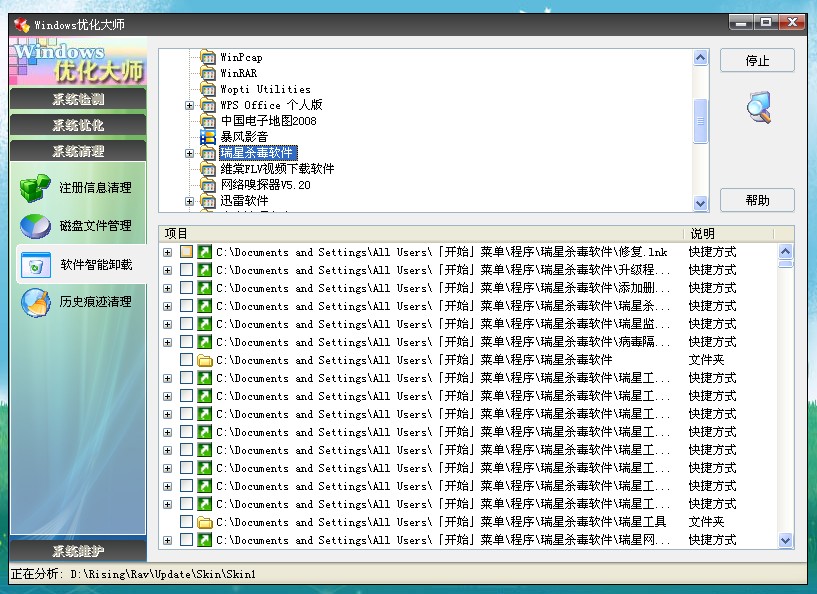817x594 pixels.
Task: Click shortcut icon of the 病毒隔... row
Action: coord(204,342)
